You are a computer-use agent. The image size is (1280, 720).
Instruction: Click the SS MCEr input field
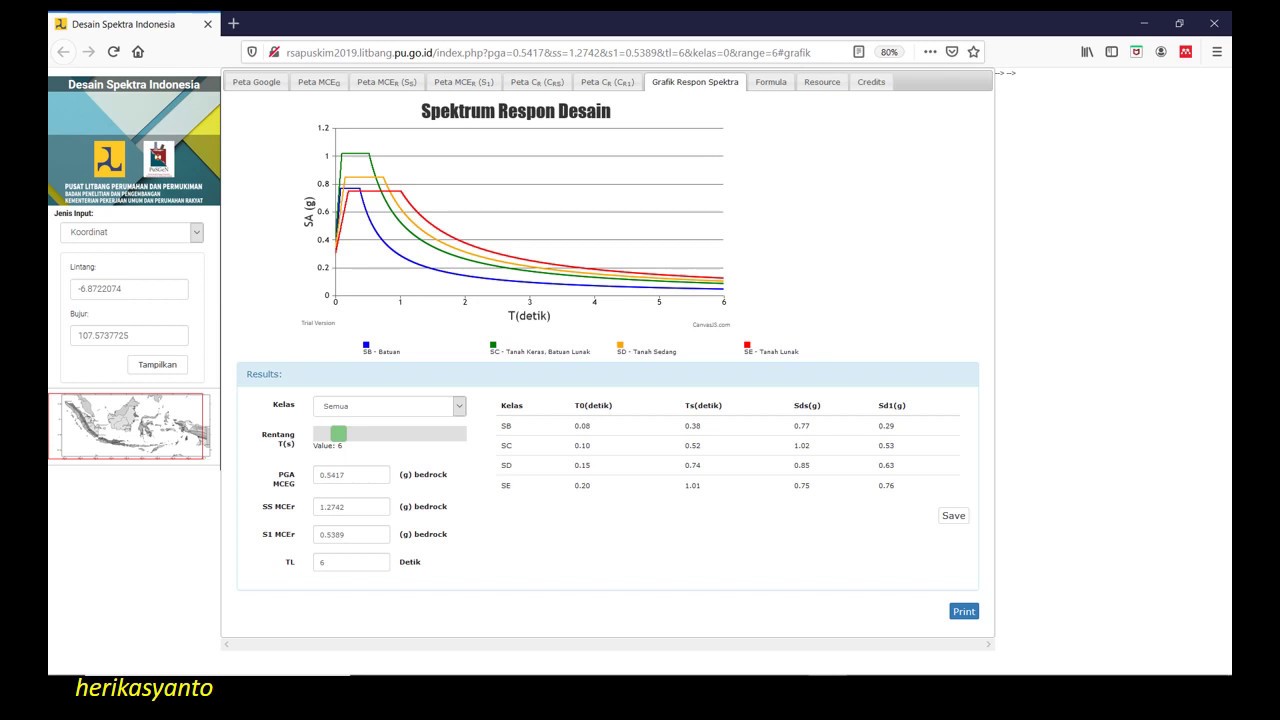pyautogui.click(x=351, y=507)
